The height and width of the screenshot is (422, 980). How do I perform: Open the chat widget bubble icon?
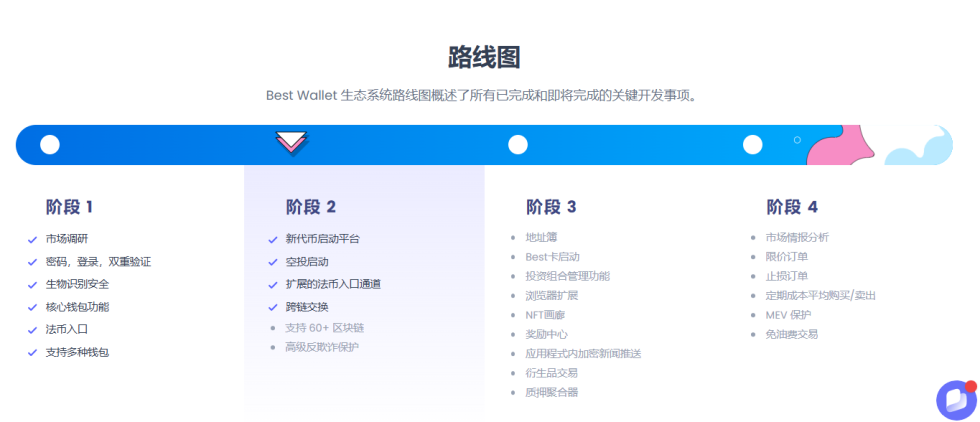(x=956, y=399)
